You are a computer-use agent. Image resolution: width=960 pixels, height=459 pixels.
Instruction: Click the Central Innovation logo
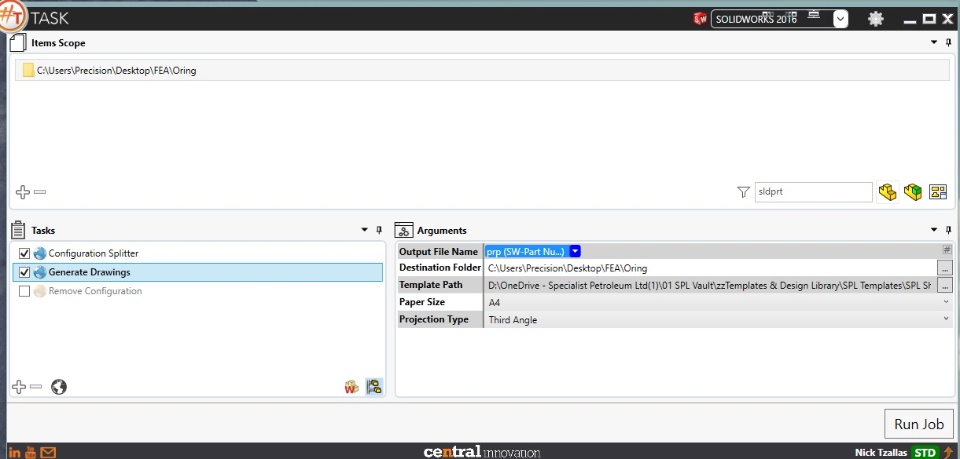(481, 453)
